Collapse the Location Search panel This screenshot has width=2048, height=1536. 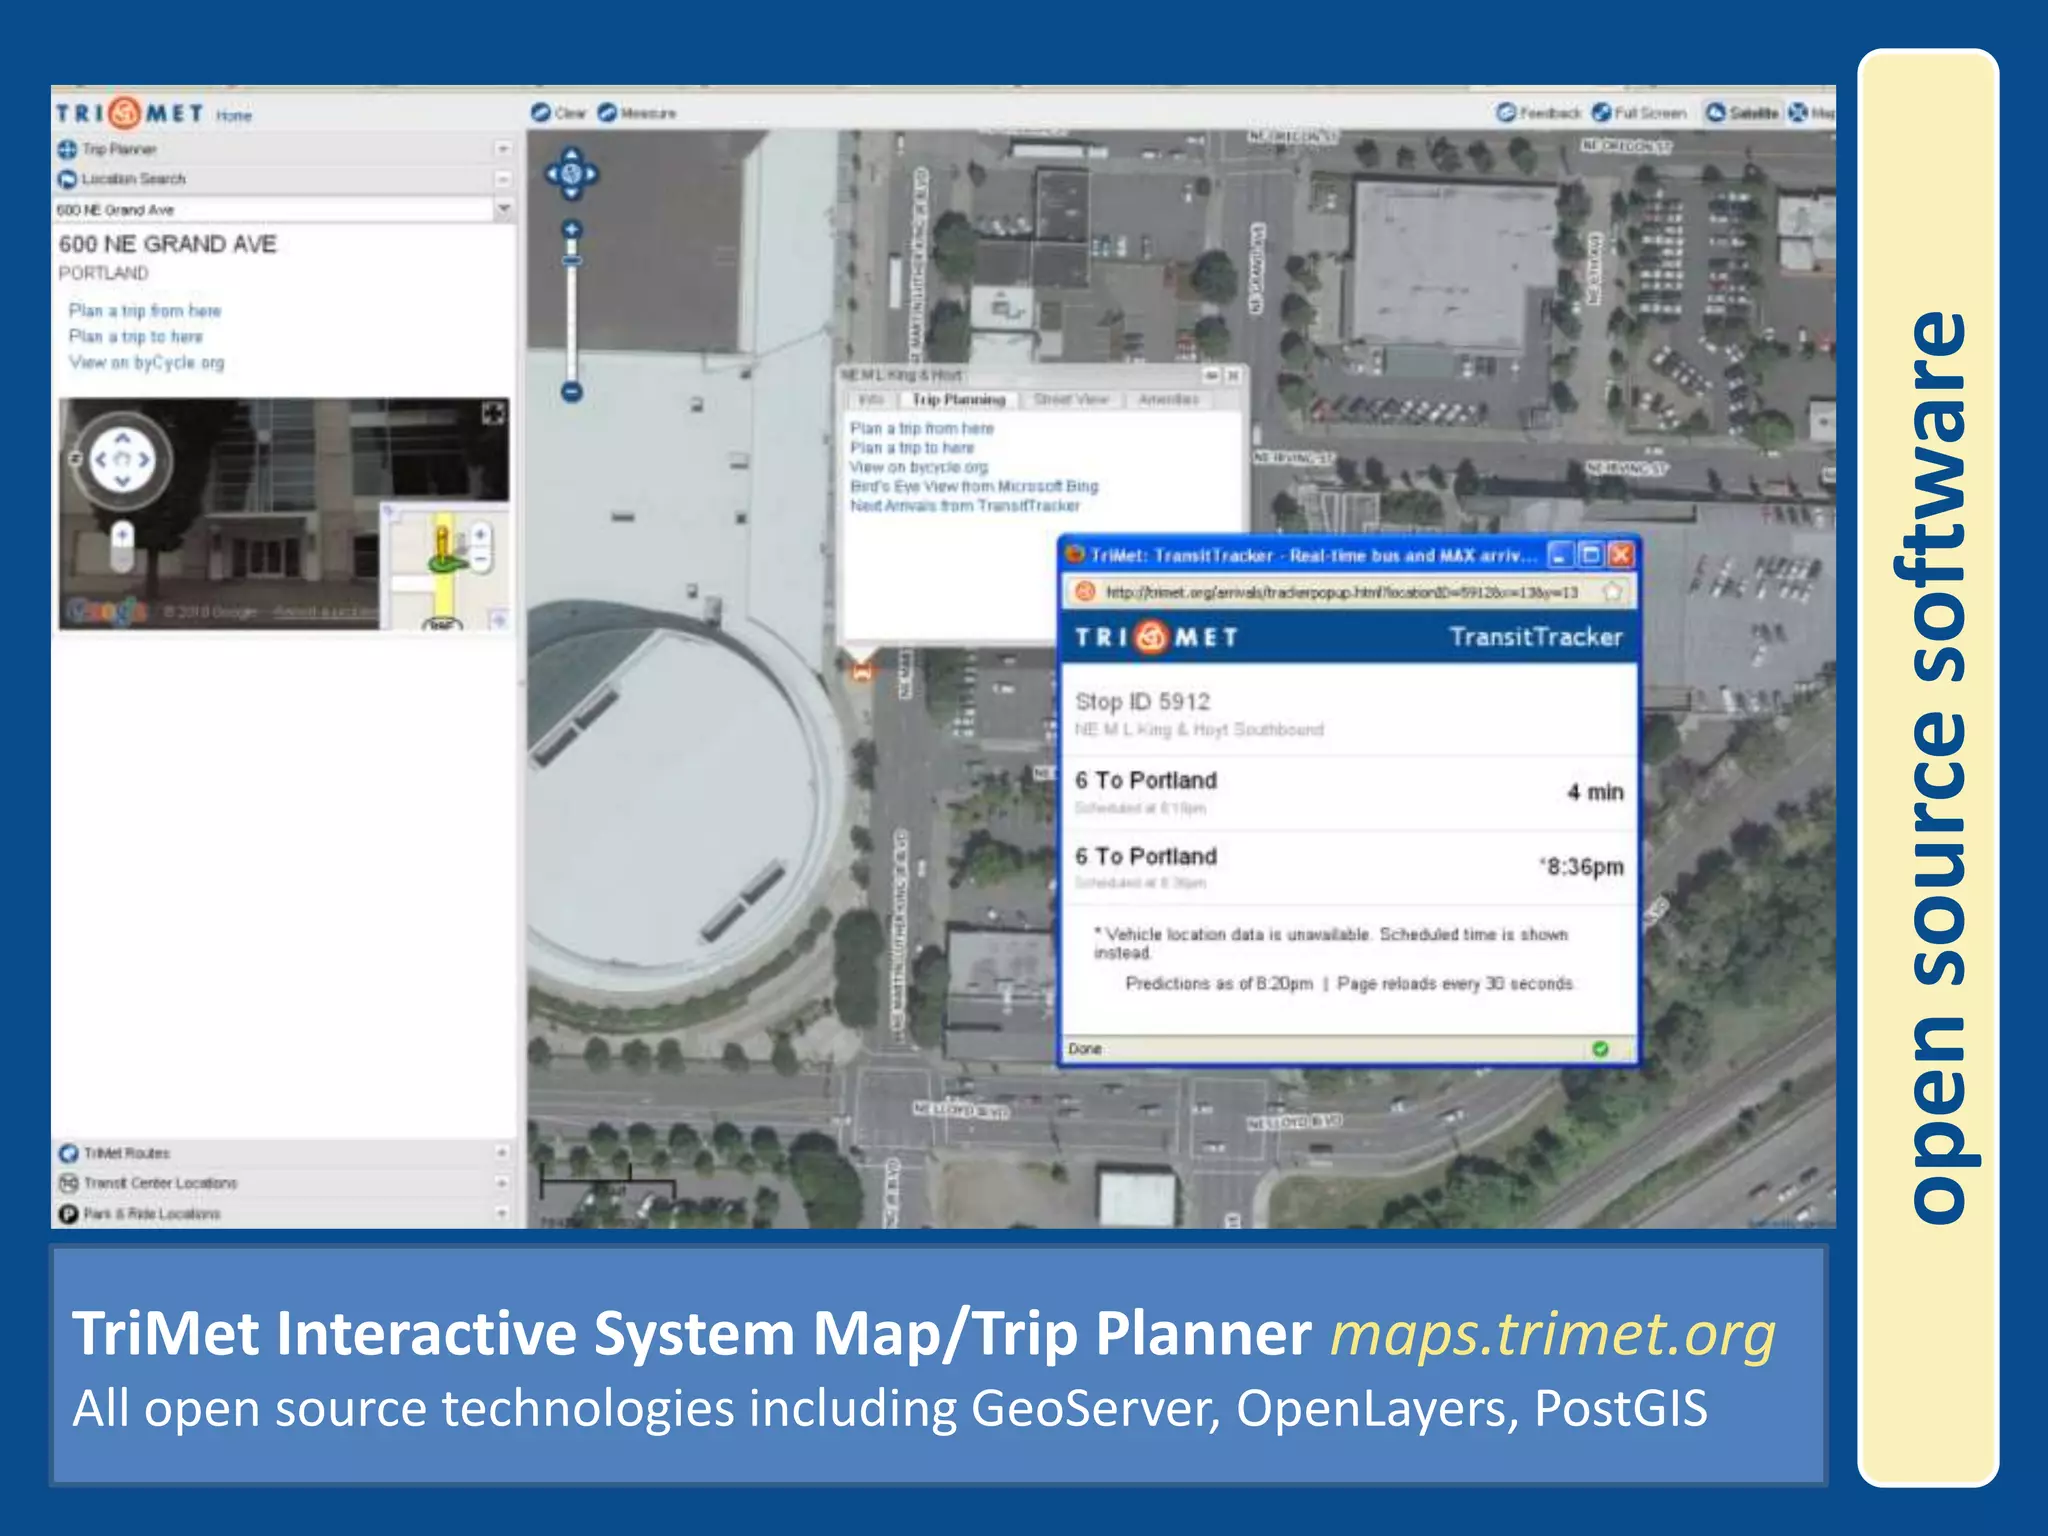503,179
